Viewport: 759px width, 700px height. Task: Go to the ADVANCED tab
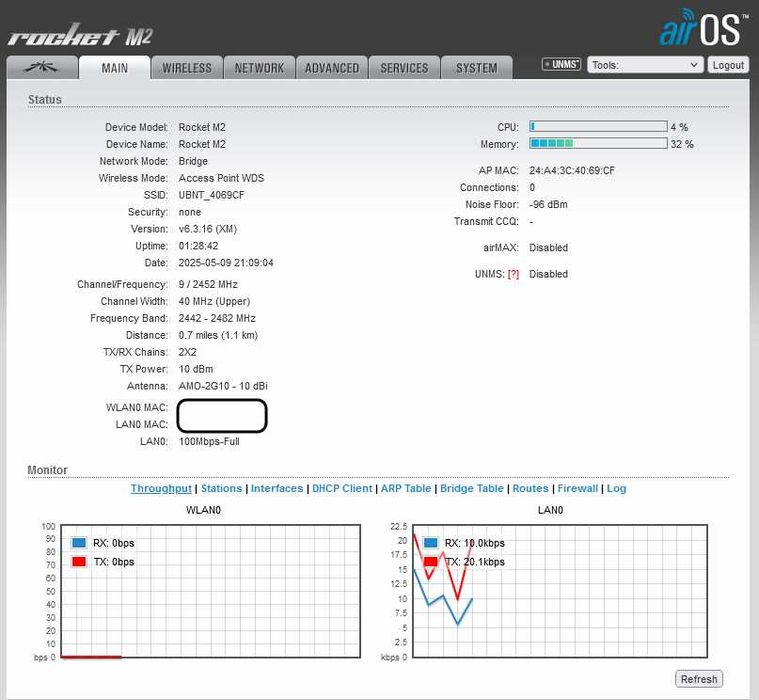click(332, 68)
